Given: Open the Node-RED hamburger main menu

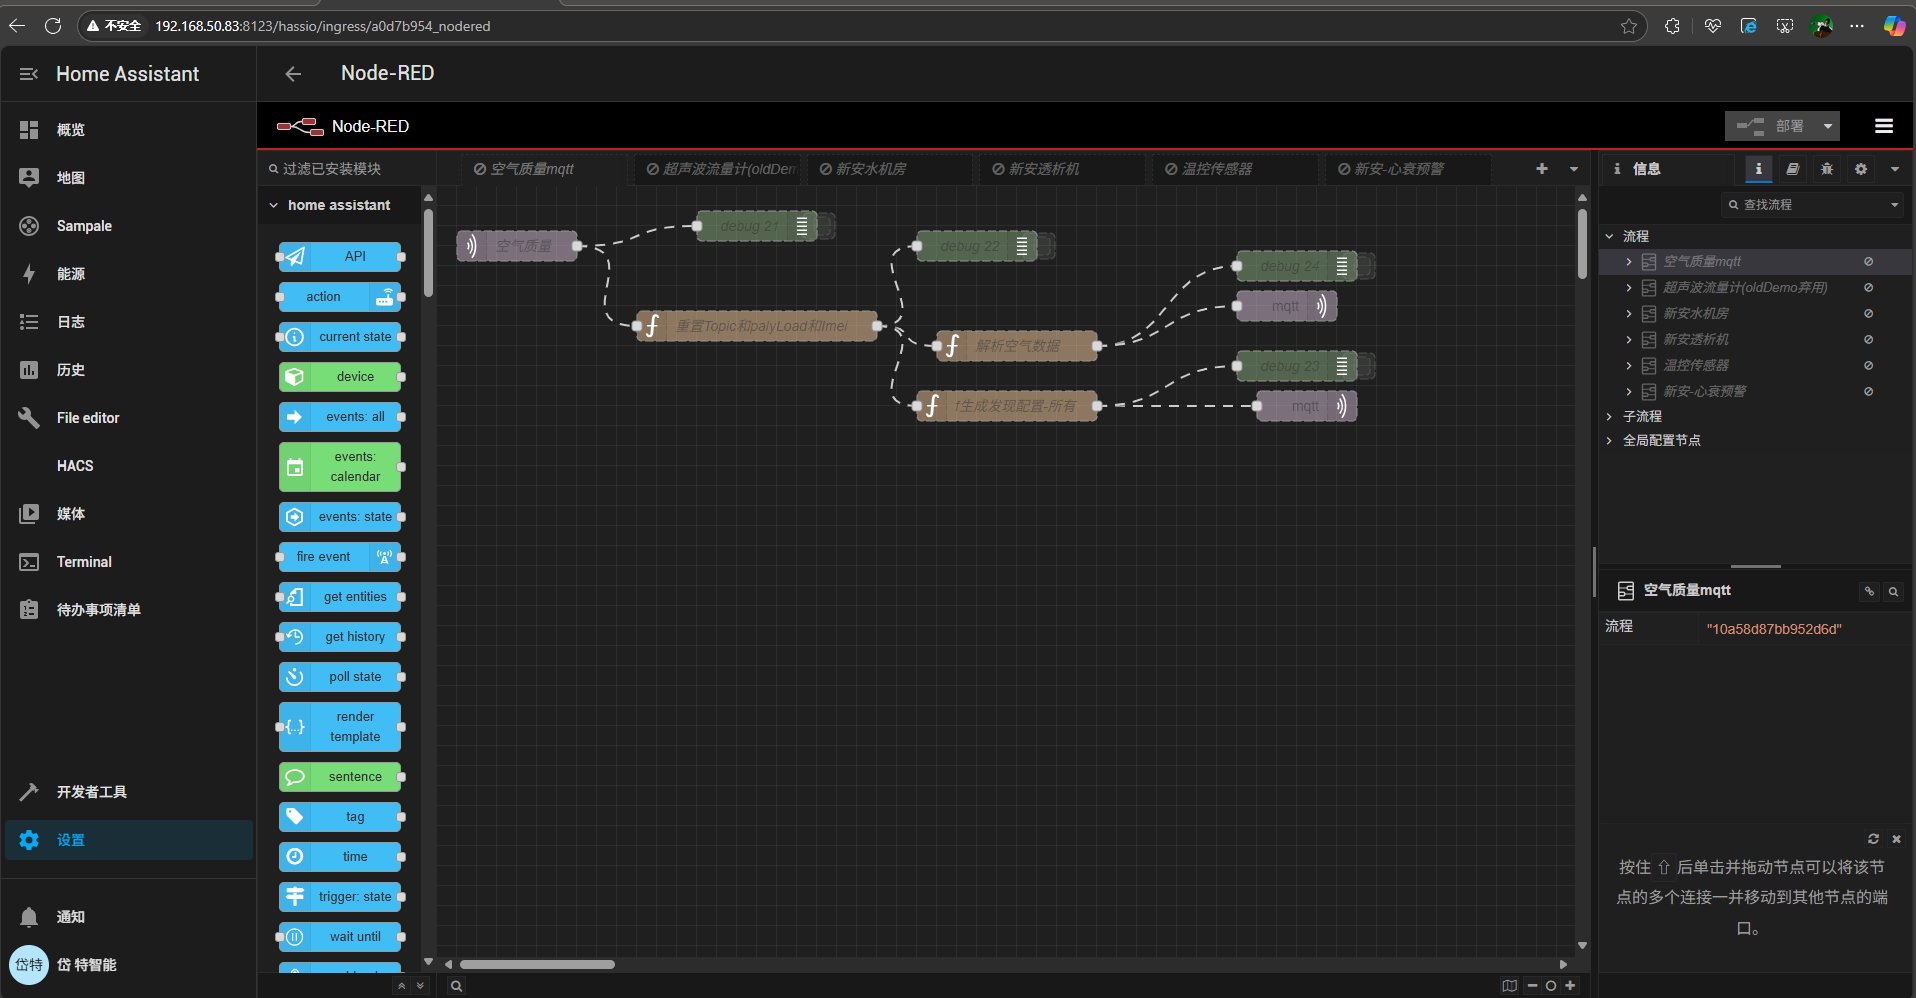Looking at the screenshot, I should coord(1883,126).
